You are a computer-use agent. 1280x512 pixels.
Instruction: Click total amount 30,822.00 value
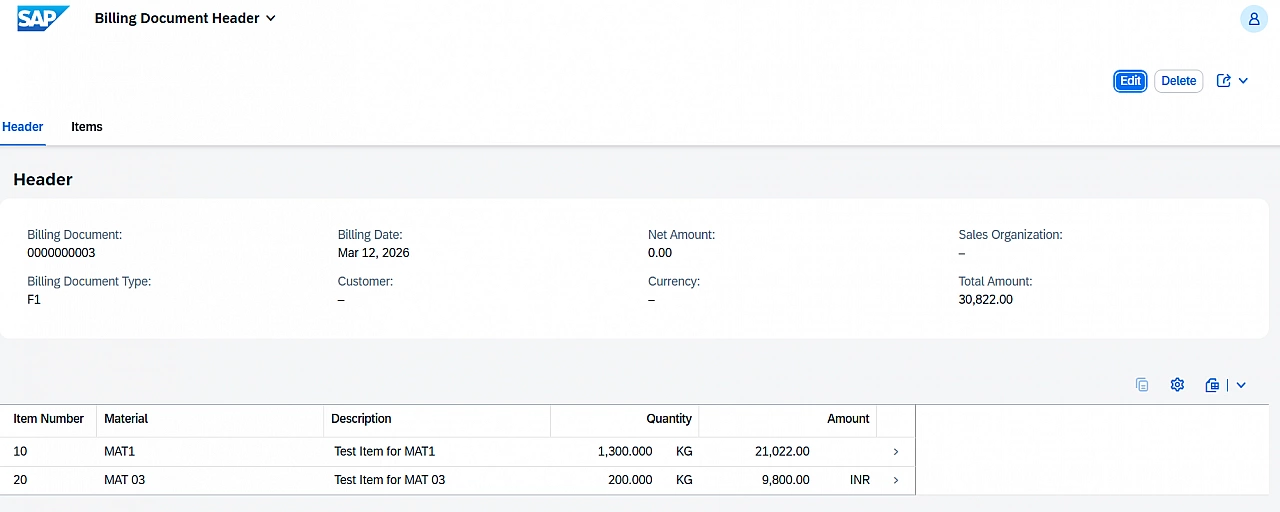pos(985,300)
